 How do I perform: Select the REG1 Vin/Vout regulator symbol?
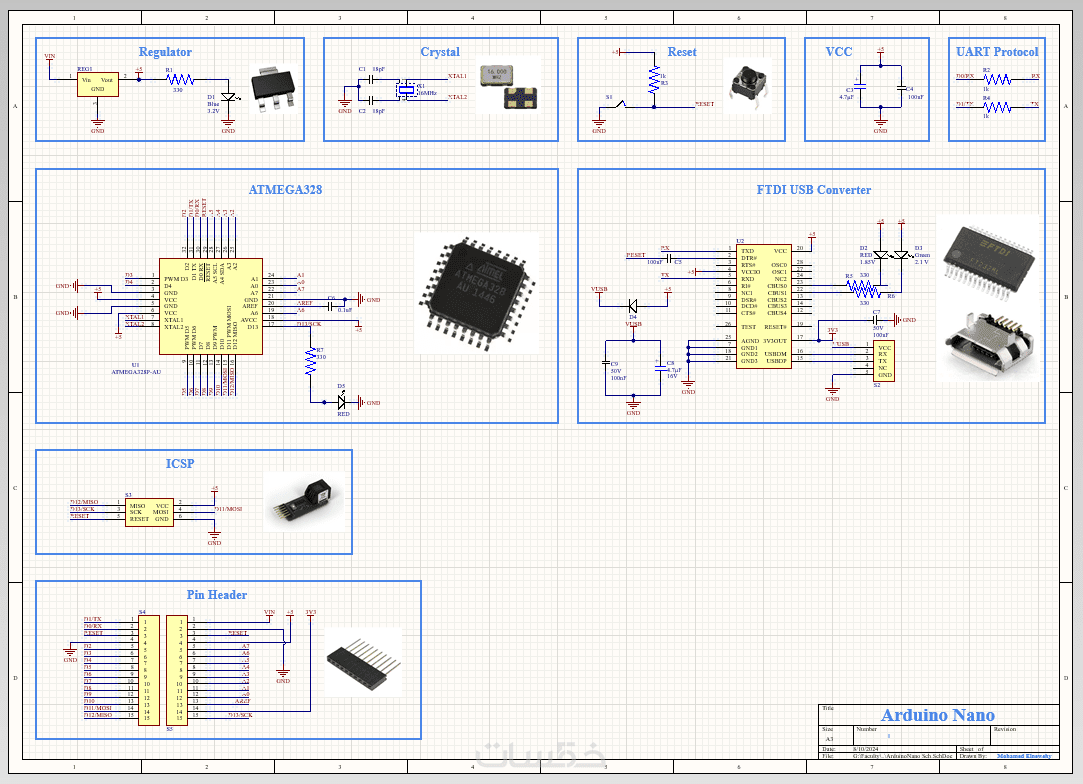[x=97, y=84]
